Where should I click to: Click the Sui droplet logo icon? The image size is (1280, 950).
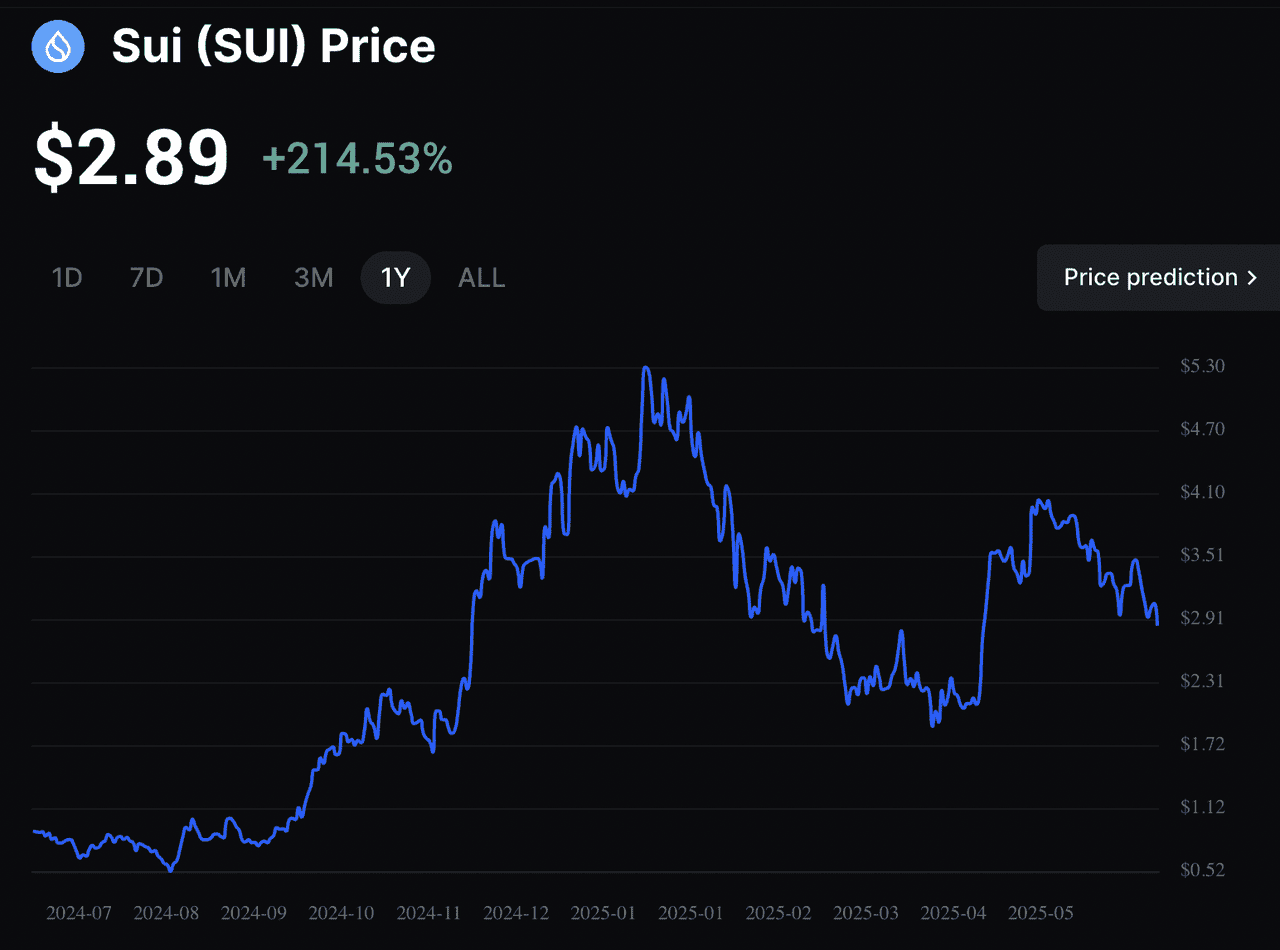(57, 47)
